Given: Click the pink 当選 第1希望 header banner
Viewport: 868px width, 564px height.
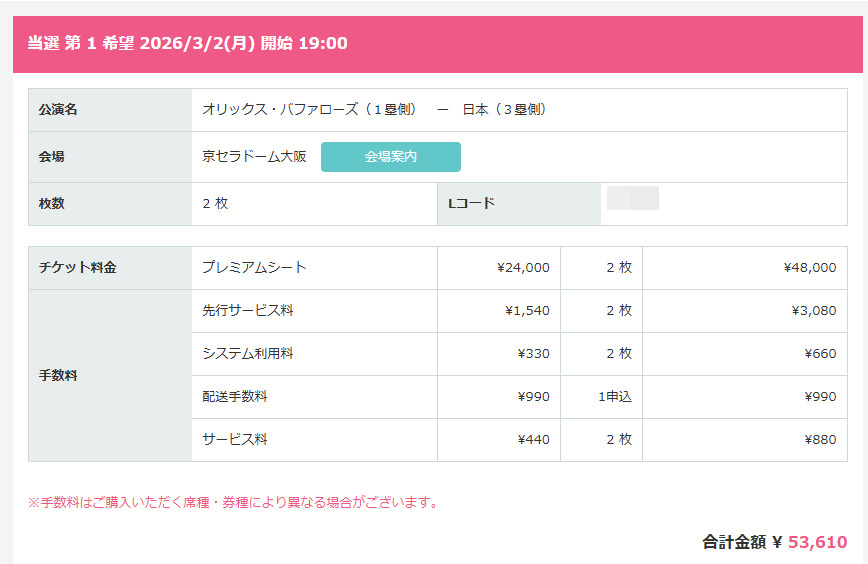Looking at the screenshot, I should point(433,44).
